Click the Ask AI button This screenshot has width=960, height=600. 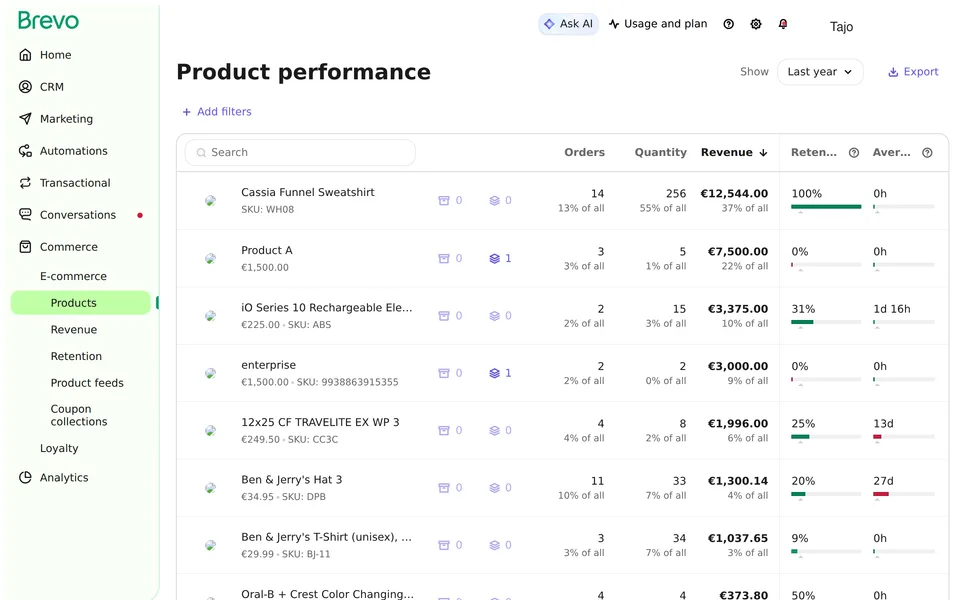(568, 24)
